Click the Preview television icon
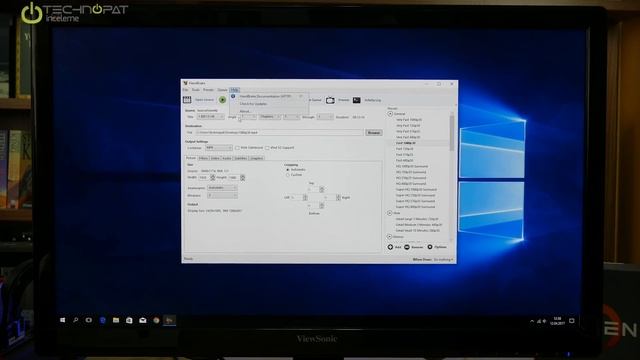 coord(330,100)
